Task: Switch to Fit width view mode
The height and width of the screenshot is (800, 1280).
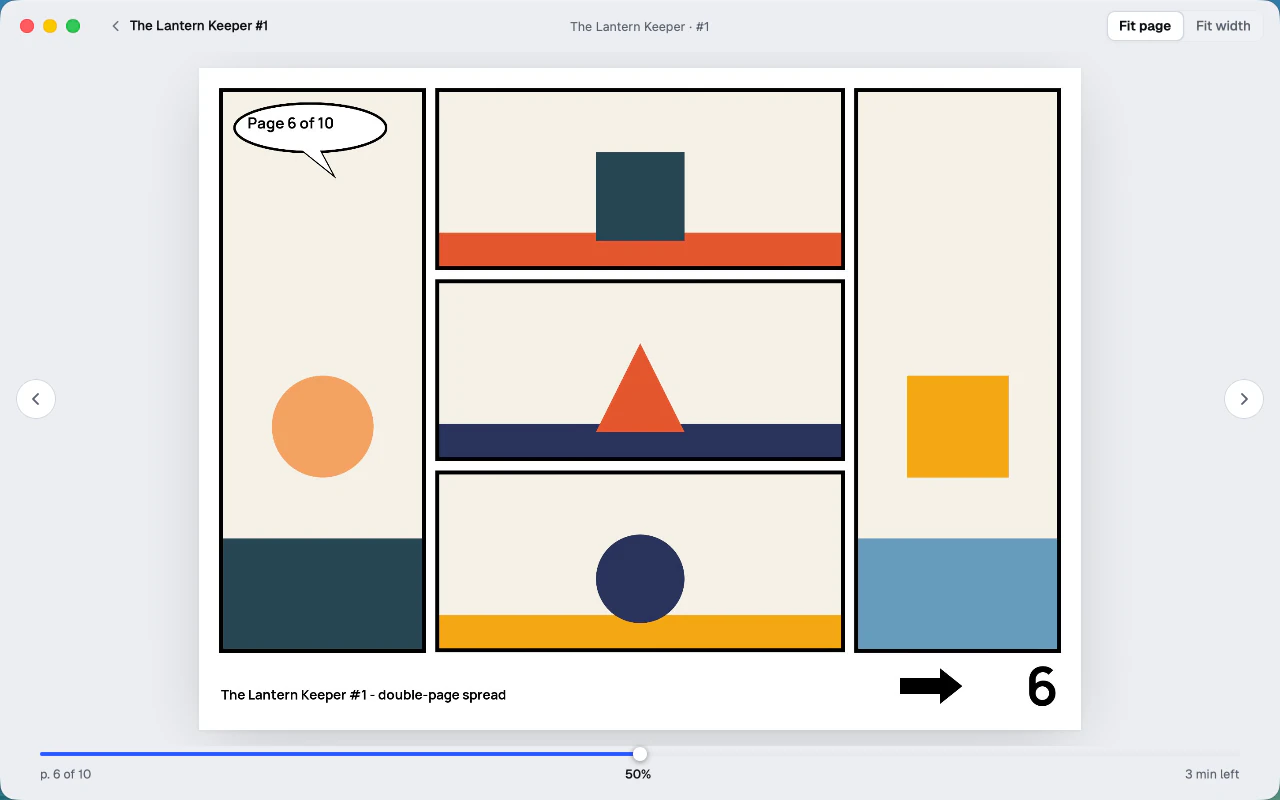Action: (1223, 26)
